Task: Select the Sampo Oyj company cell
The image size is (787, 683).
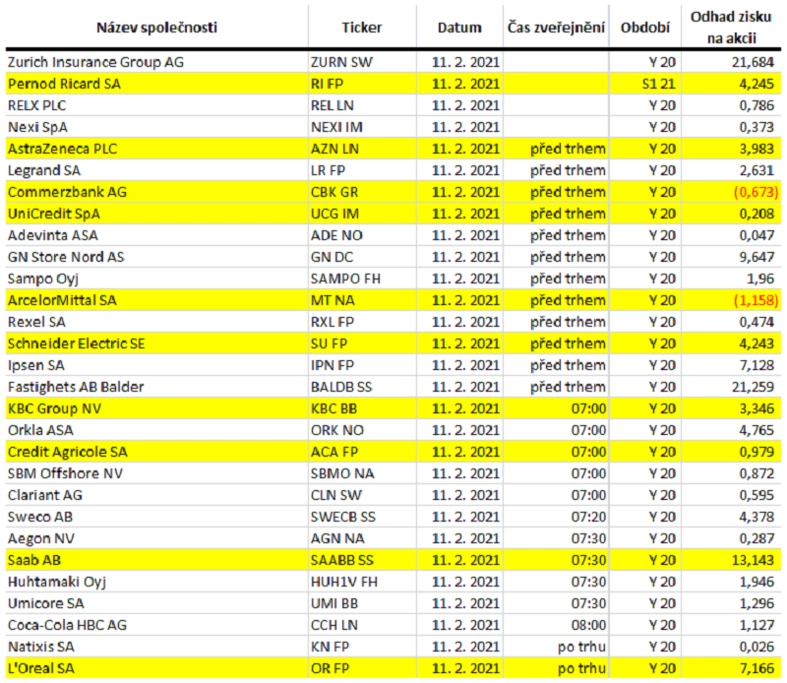Action: click(x=157, y=278)
